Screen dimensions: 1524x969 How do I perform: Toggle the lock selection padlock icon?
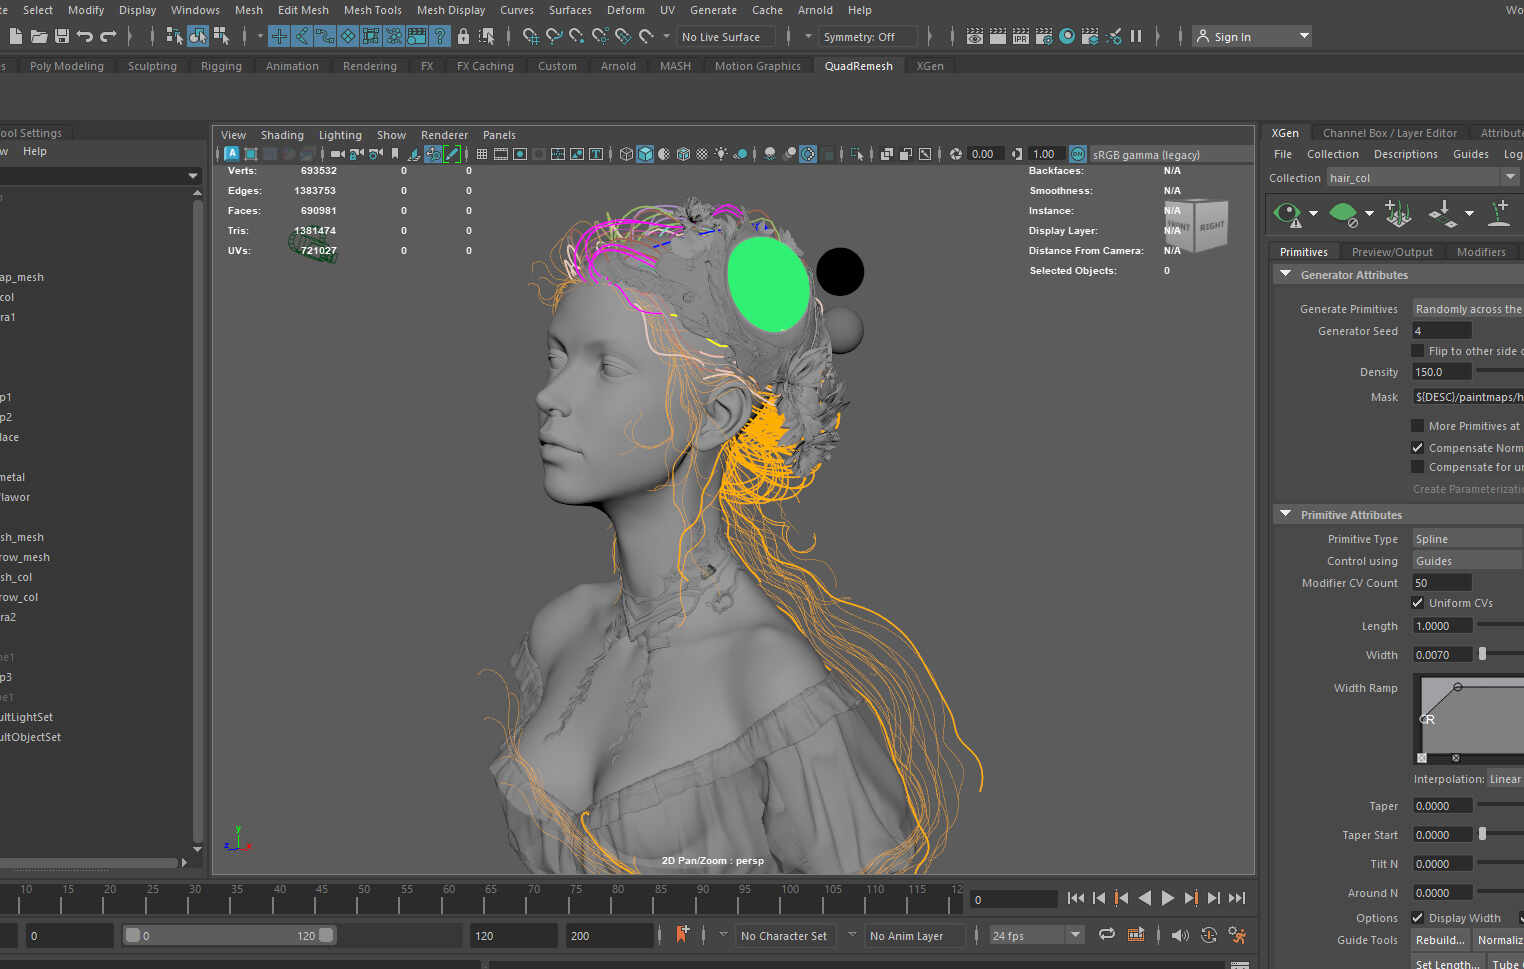point(463,36)
